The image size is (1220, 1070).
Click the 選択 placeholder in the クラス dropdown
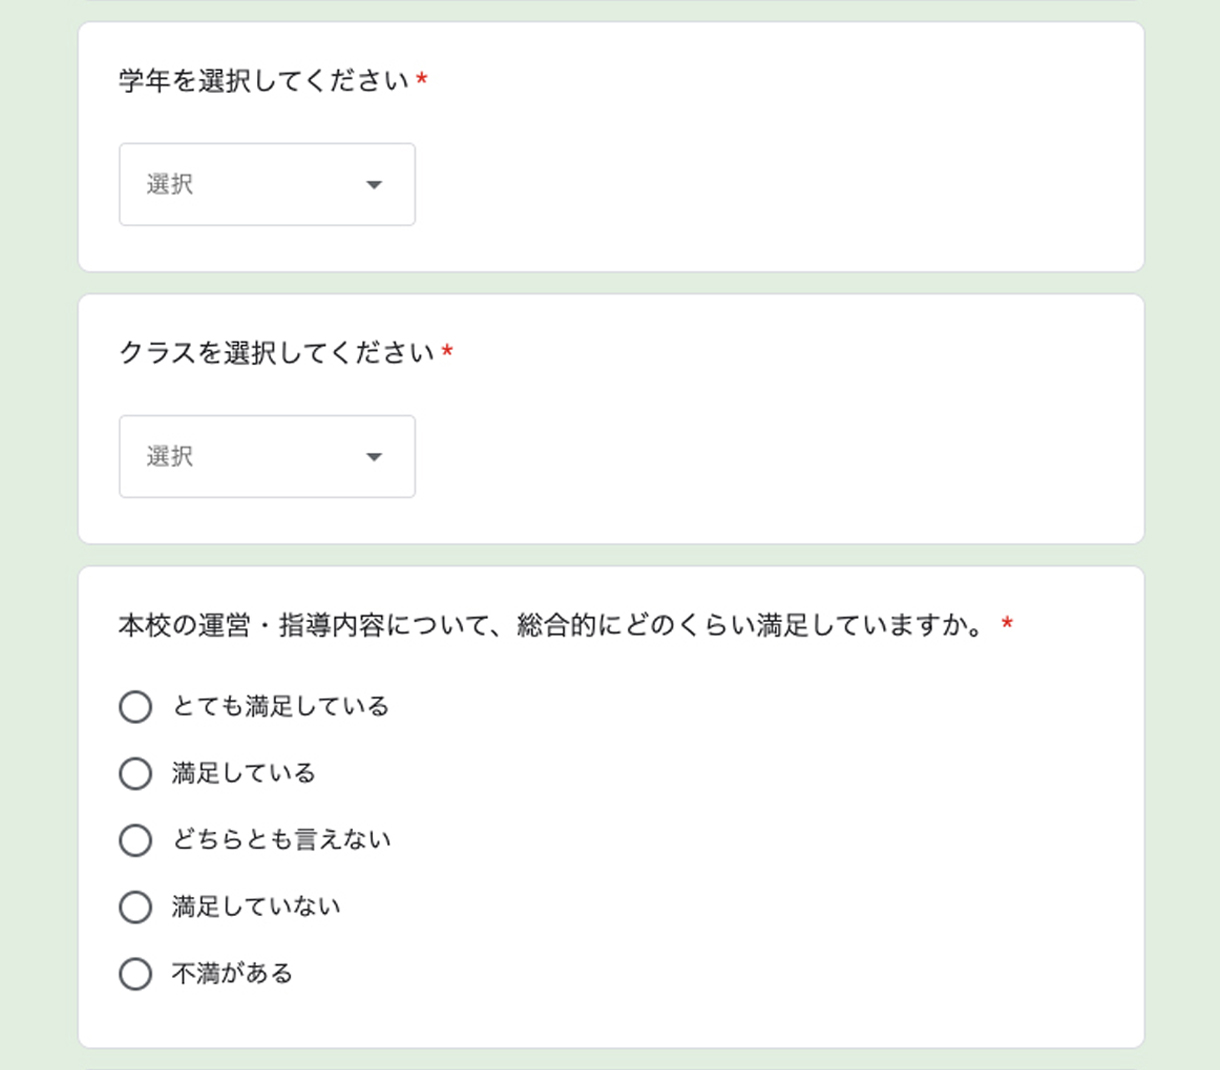coord(170,456)
